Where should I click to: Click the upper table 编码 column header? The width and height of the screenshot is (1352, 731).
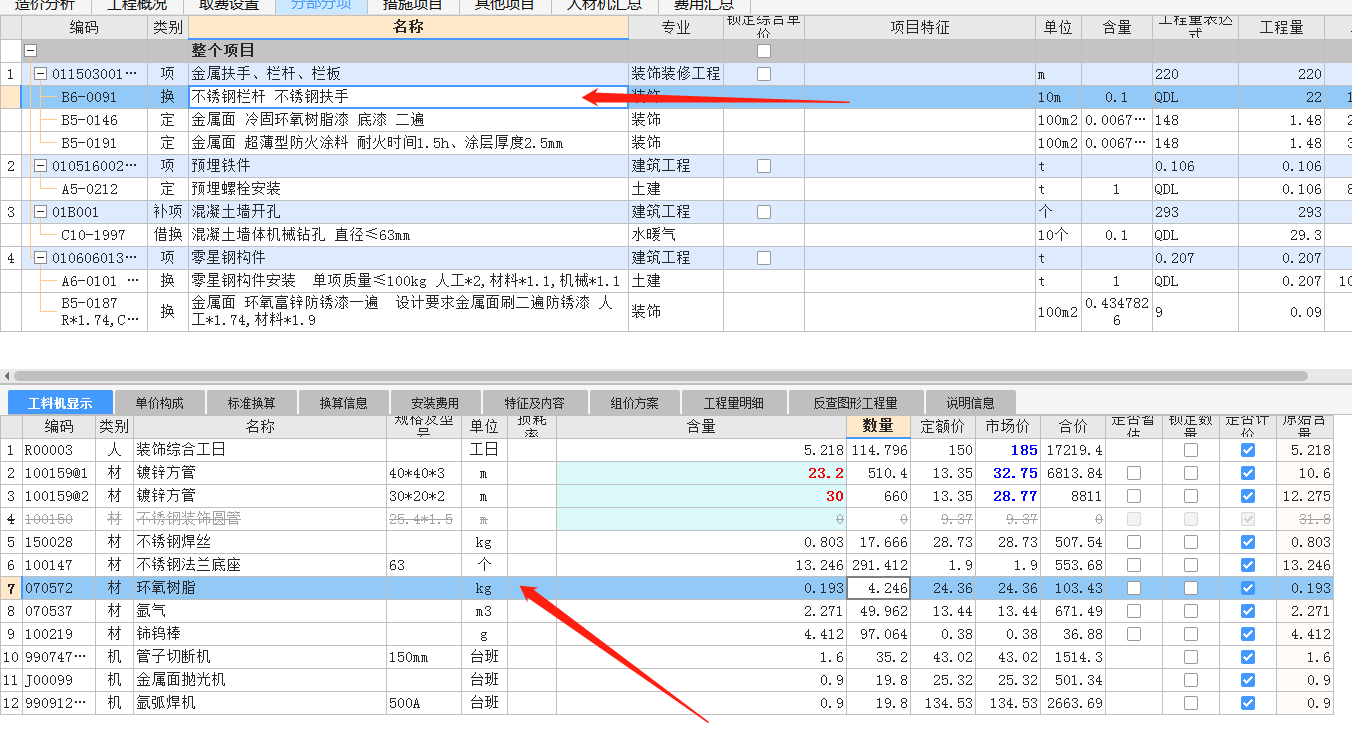pyautogui.click(x=84, y=27)
